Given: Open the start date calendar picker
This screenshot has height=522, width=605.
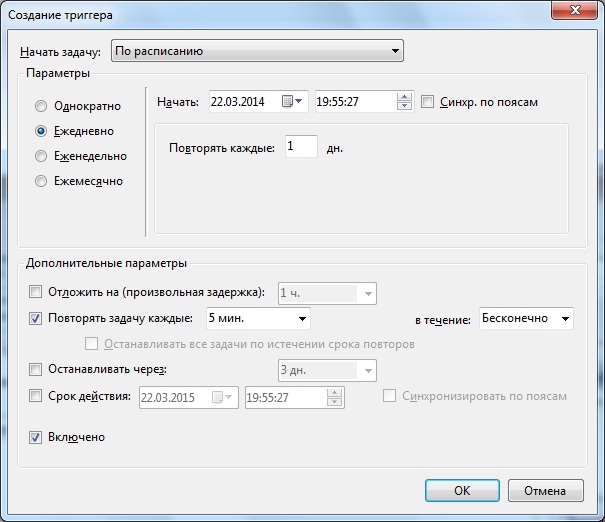Looking at the screenshot, I should coord(293,101).
